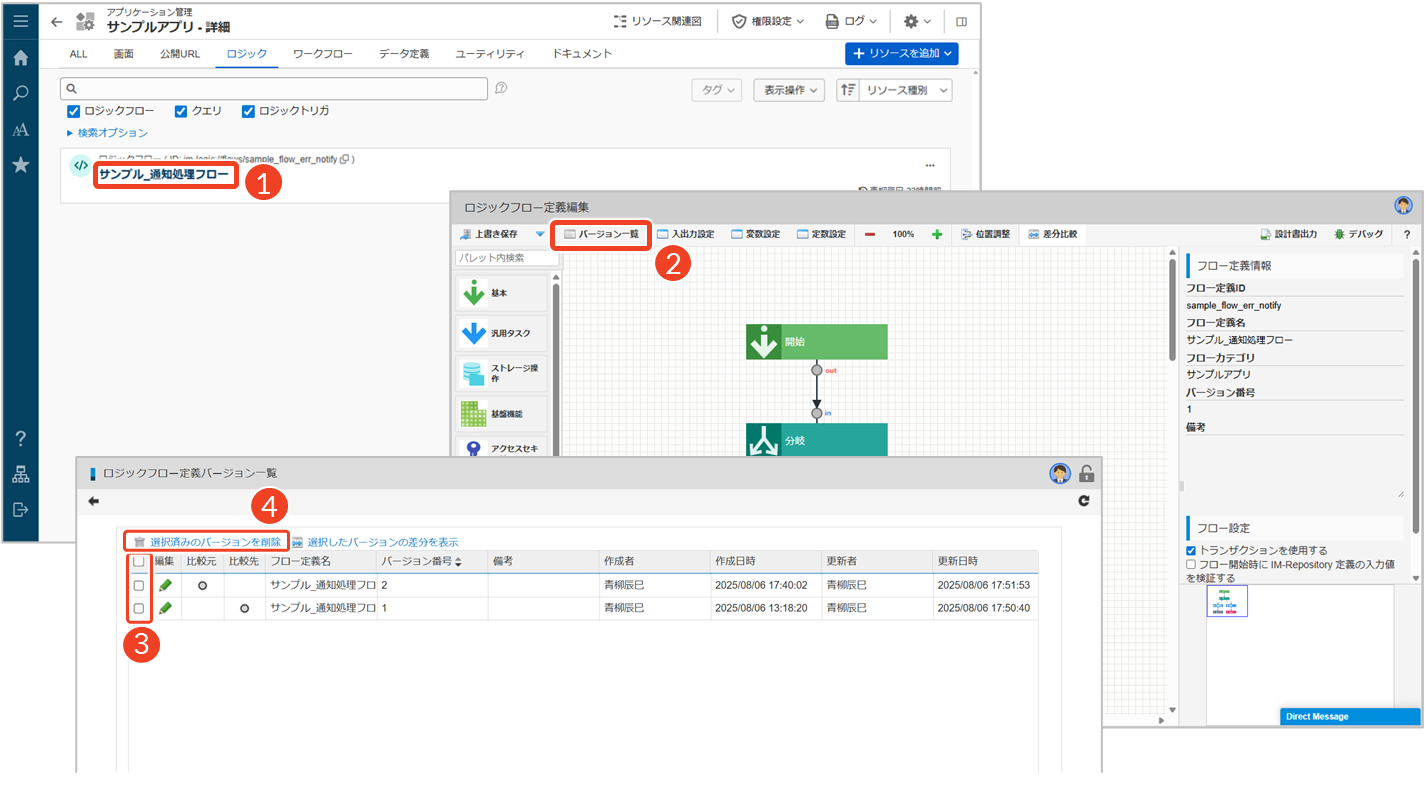Image resolution: width=1425 pixels, height=785 pixels.
Task: Click the edit pencil for version 2
Action: click(165, 585)
